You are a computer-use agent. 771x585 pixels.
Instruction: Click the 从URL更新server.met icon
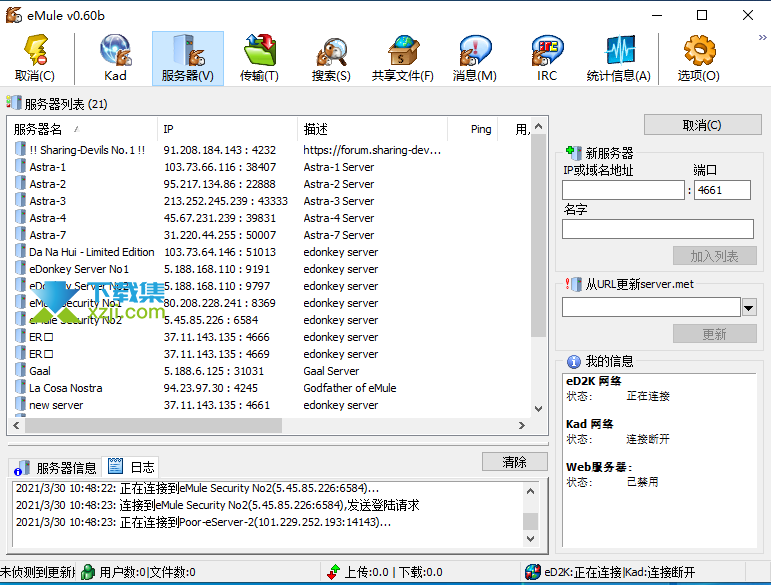click(x=573, y=284)
